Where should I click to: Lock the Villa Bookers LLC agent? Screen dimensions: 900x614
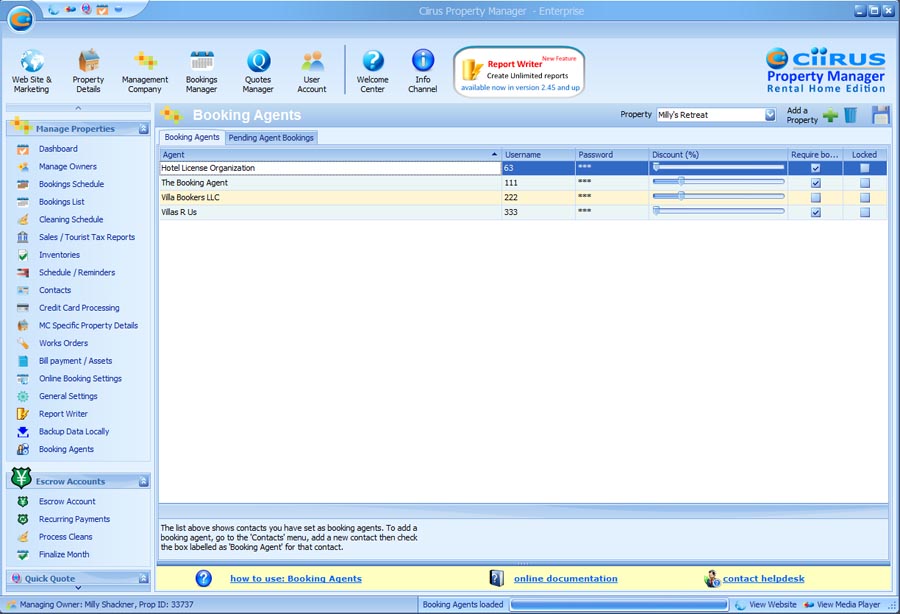(865, 198)
